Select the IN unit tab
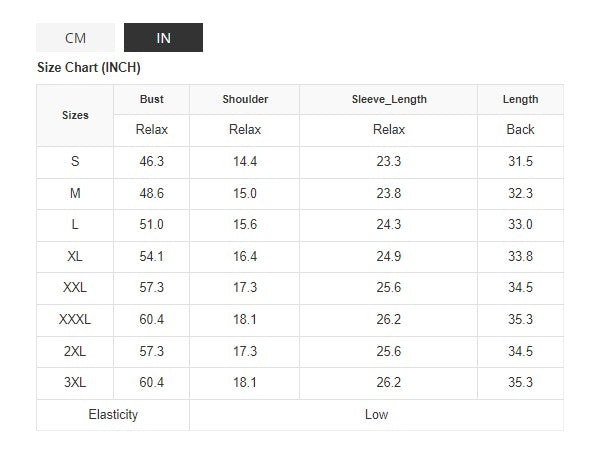 click(163, 38)
